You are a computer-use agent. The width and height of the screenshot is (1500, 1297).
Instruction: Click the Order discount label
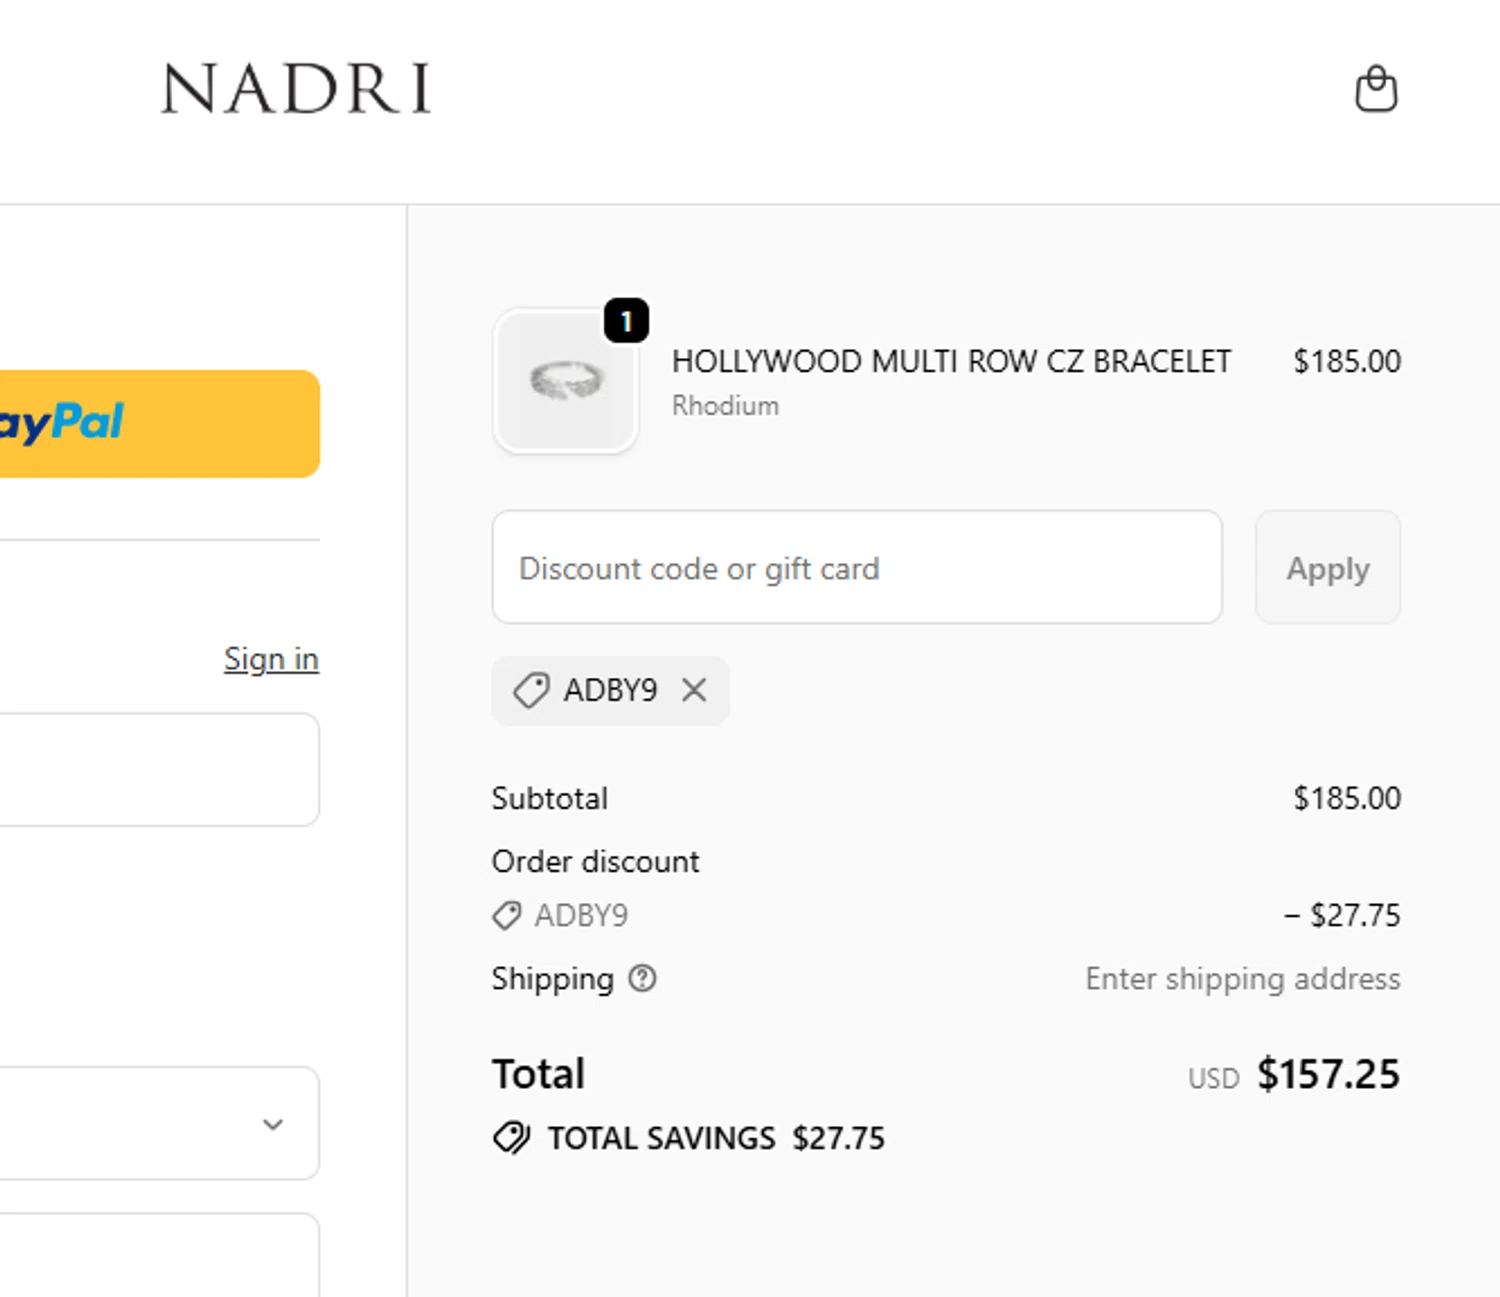tap(595, 861)
